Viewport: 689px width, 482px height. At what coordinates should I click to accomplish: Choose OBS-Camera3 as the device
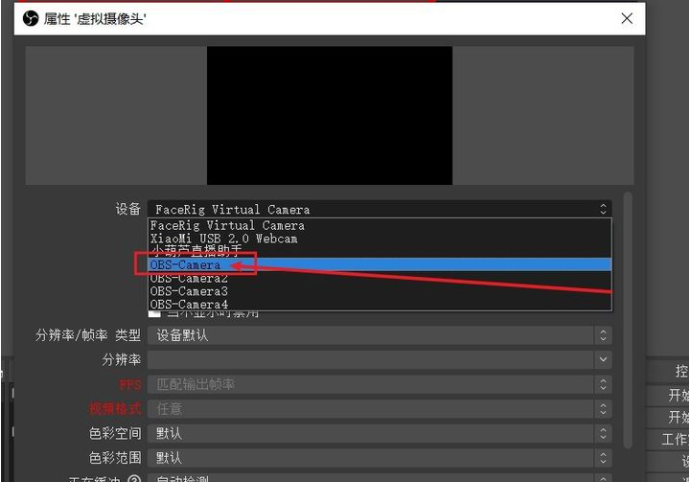coord(188,291)
